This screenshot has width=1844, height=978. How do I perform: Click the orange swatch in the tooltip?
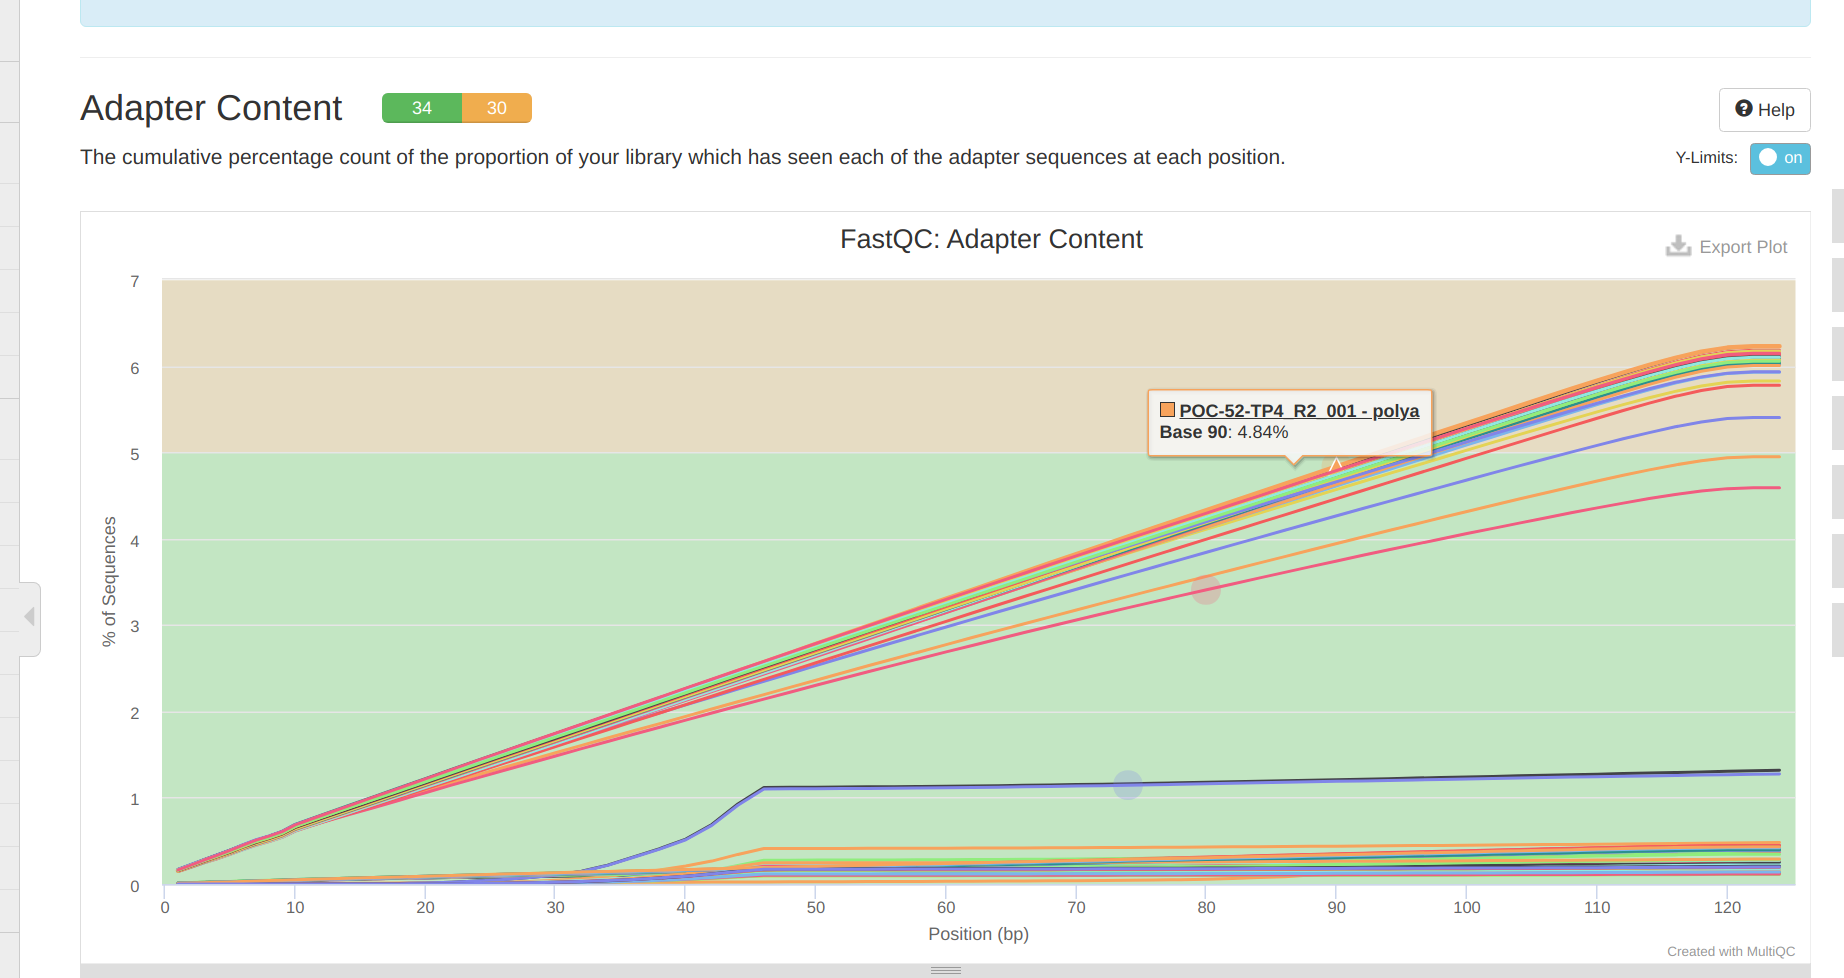(x=1167, y=410)
